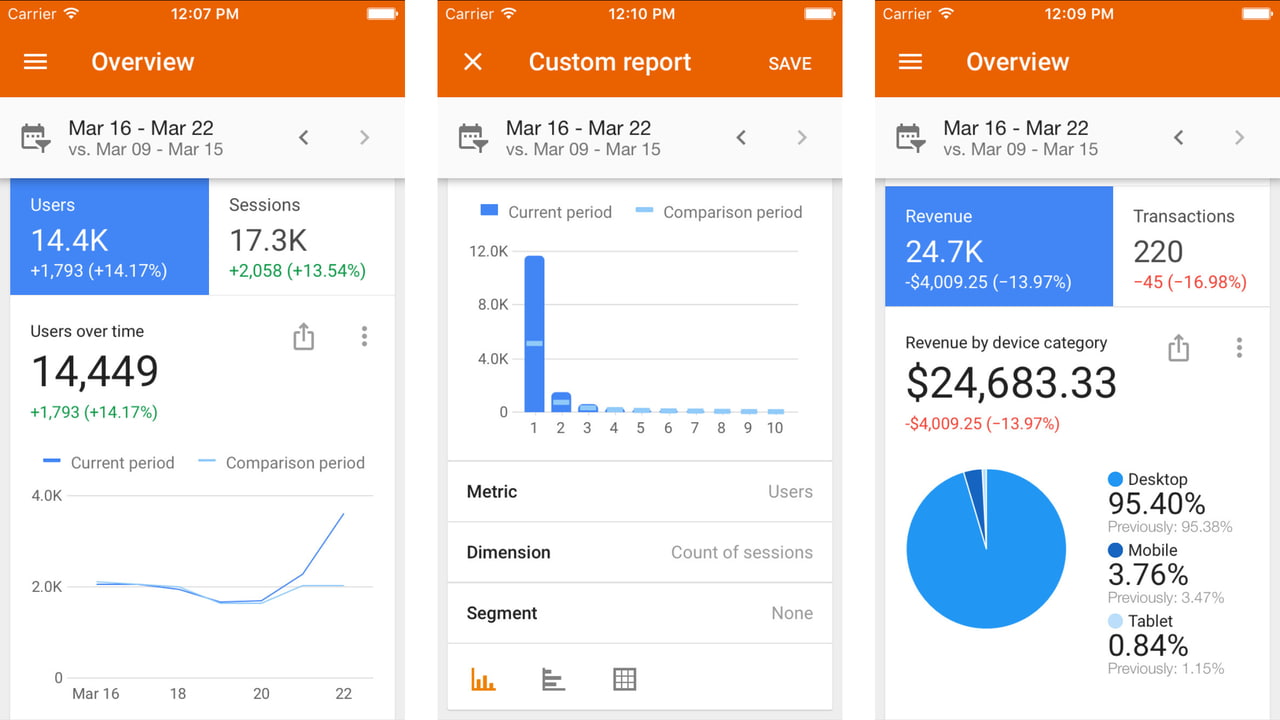Open the Segment selector showing None

point(639,614)
